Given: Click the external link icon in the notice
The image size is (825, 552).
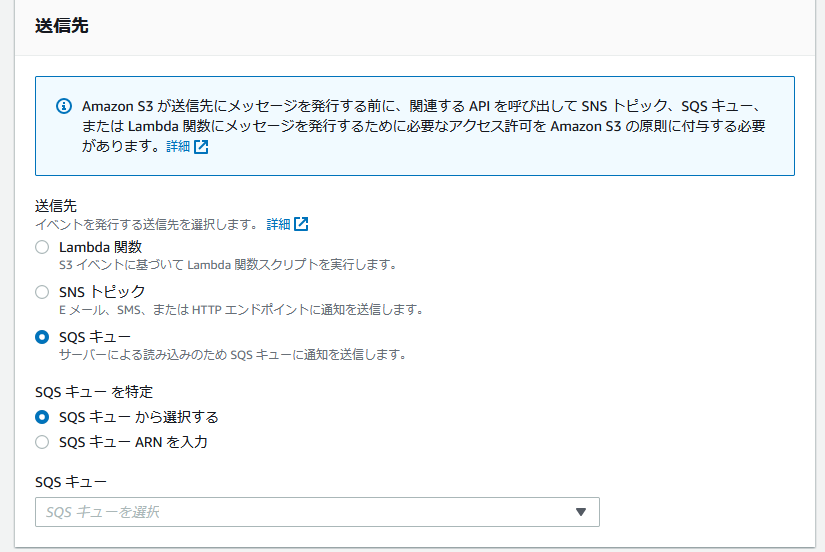Looking at the screenshot, I should [201, 147].
